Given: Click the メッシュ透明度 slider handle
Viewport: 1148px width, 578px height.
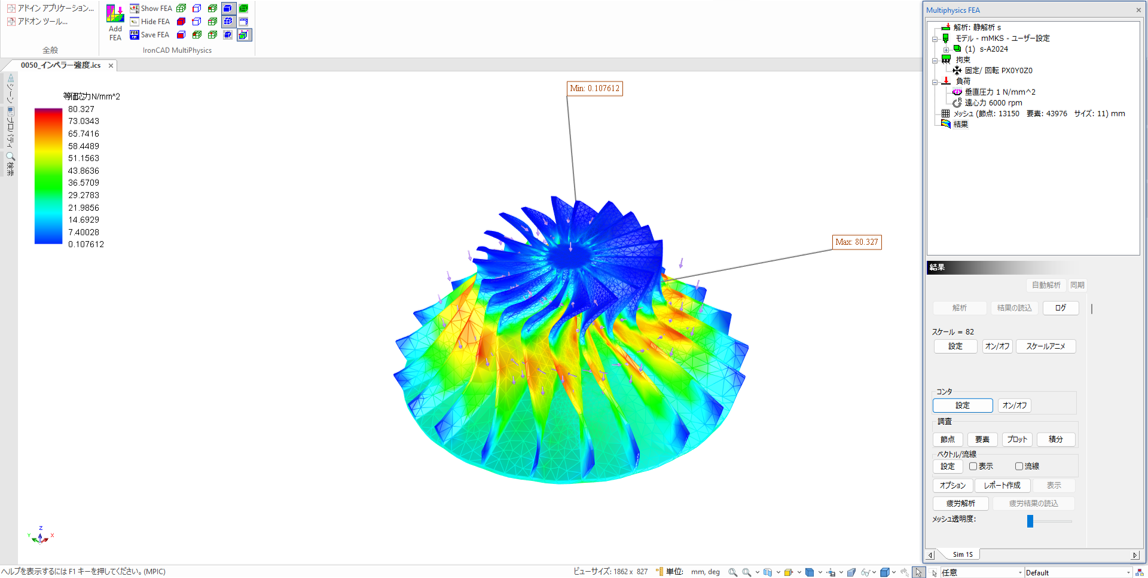Looking at the screenshot, I should pyautogui.click(x=1030, y=521).
